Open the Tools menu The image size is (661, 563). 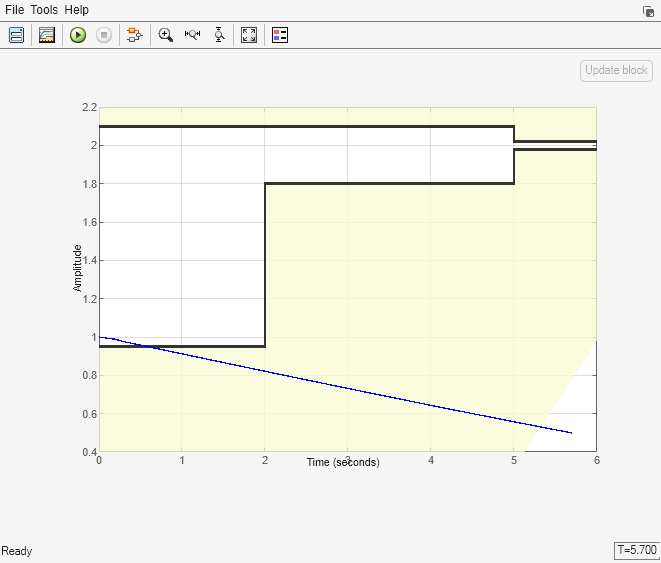pos(44,10)
